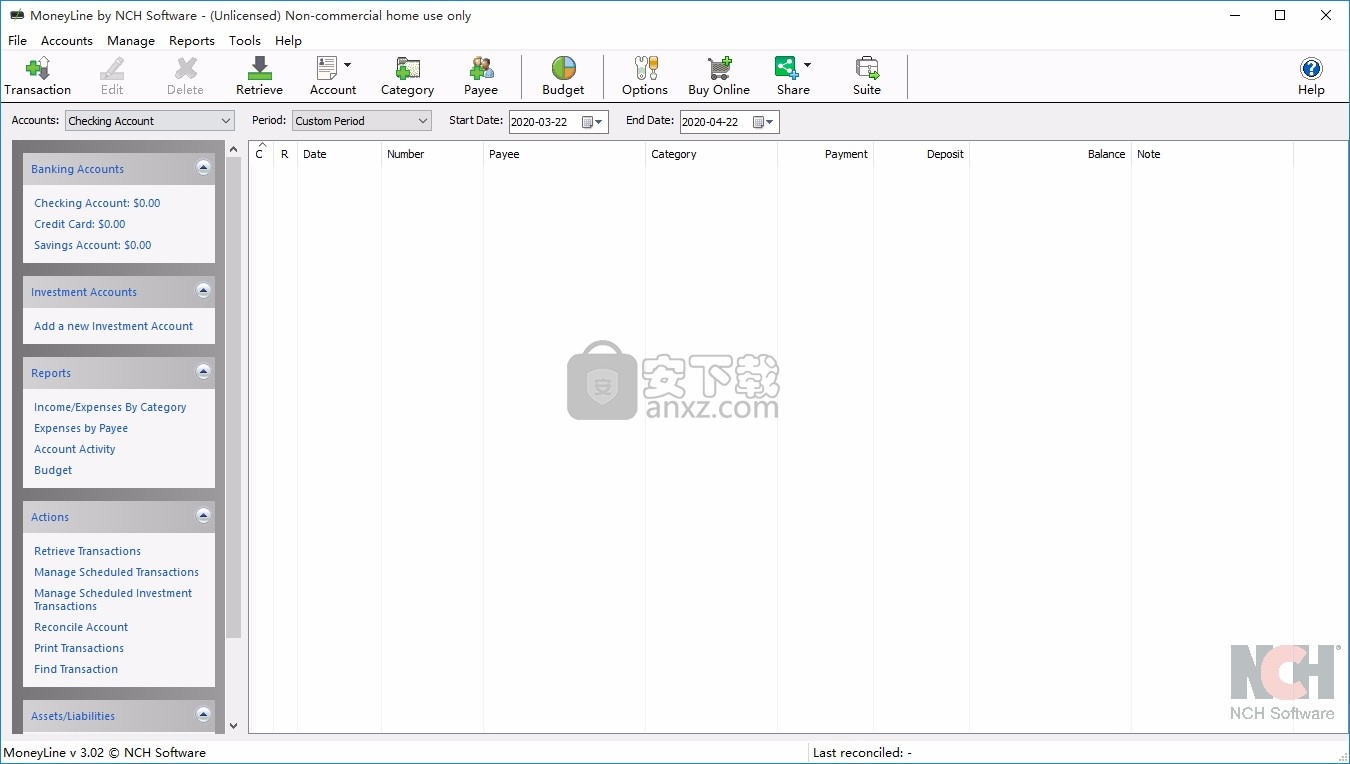Open the Manage menu

coord(131,41)
